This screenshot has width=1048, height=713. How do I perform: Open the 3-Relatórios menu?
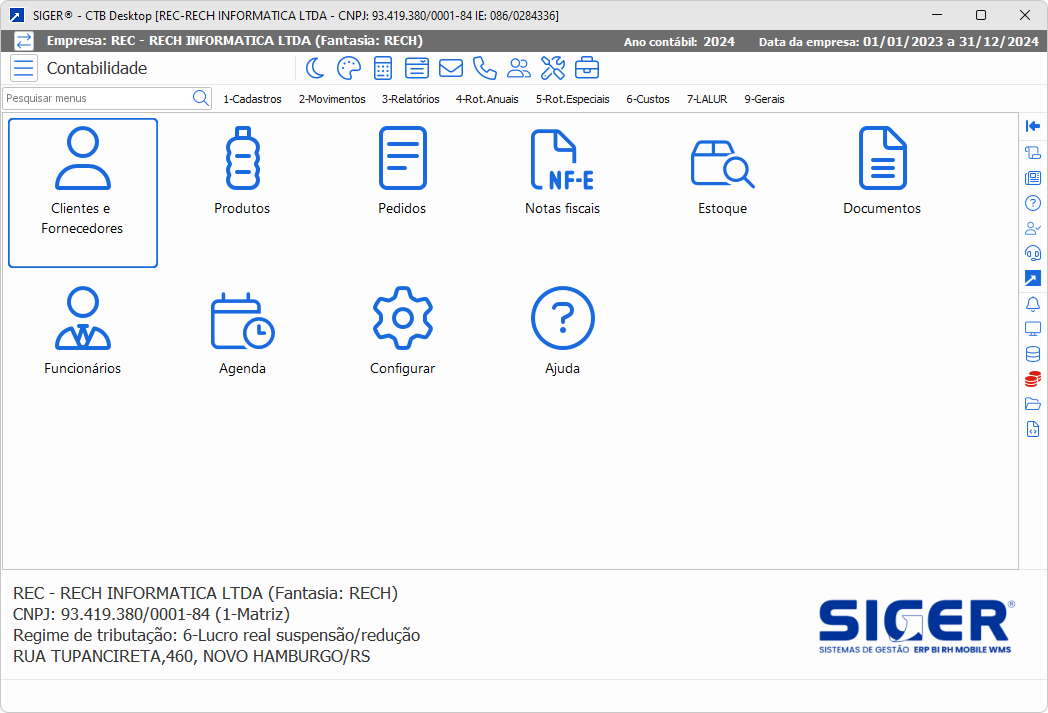(x=410, y=99)
